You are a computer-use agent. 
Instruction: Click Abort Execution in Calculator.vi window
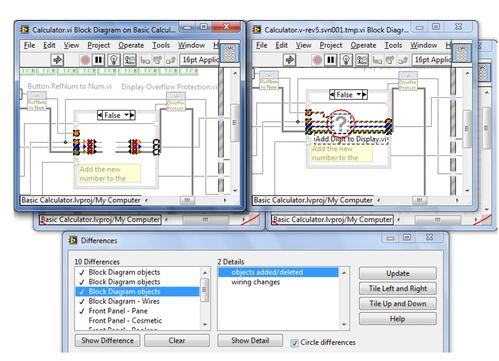click(x=85, y=60)
